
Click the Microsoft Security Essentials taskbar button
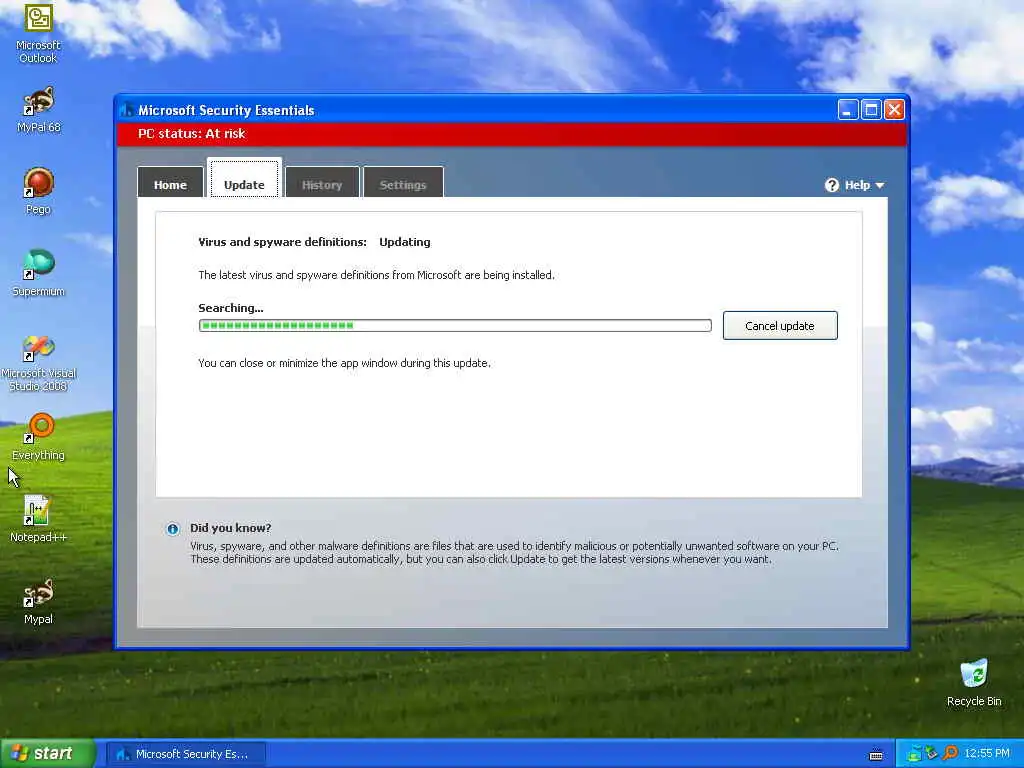(x=185, y=754)
